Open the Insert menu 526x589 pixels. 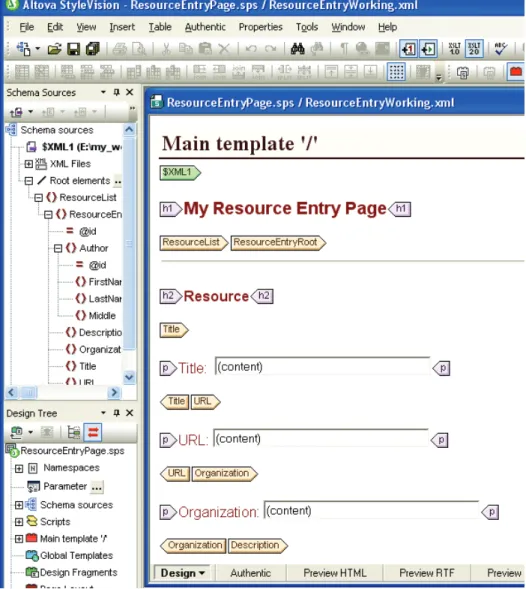[122, 27]
